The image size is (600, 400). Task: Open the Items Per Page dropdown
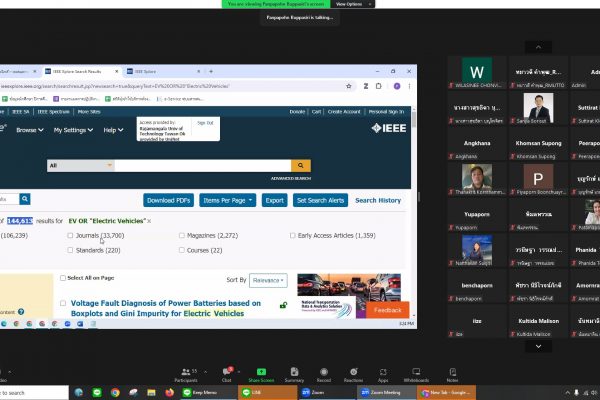pyautogui.click(x=228, y=200)
